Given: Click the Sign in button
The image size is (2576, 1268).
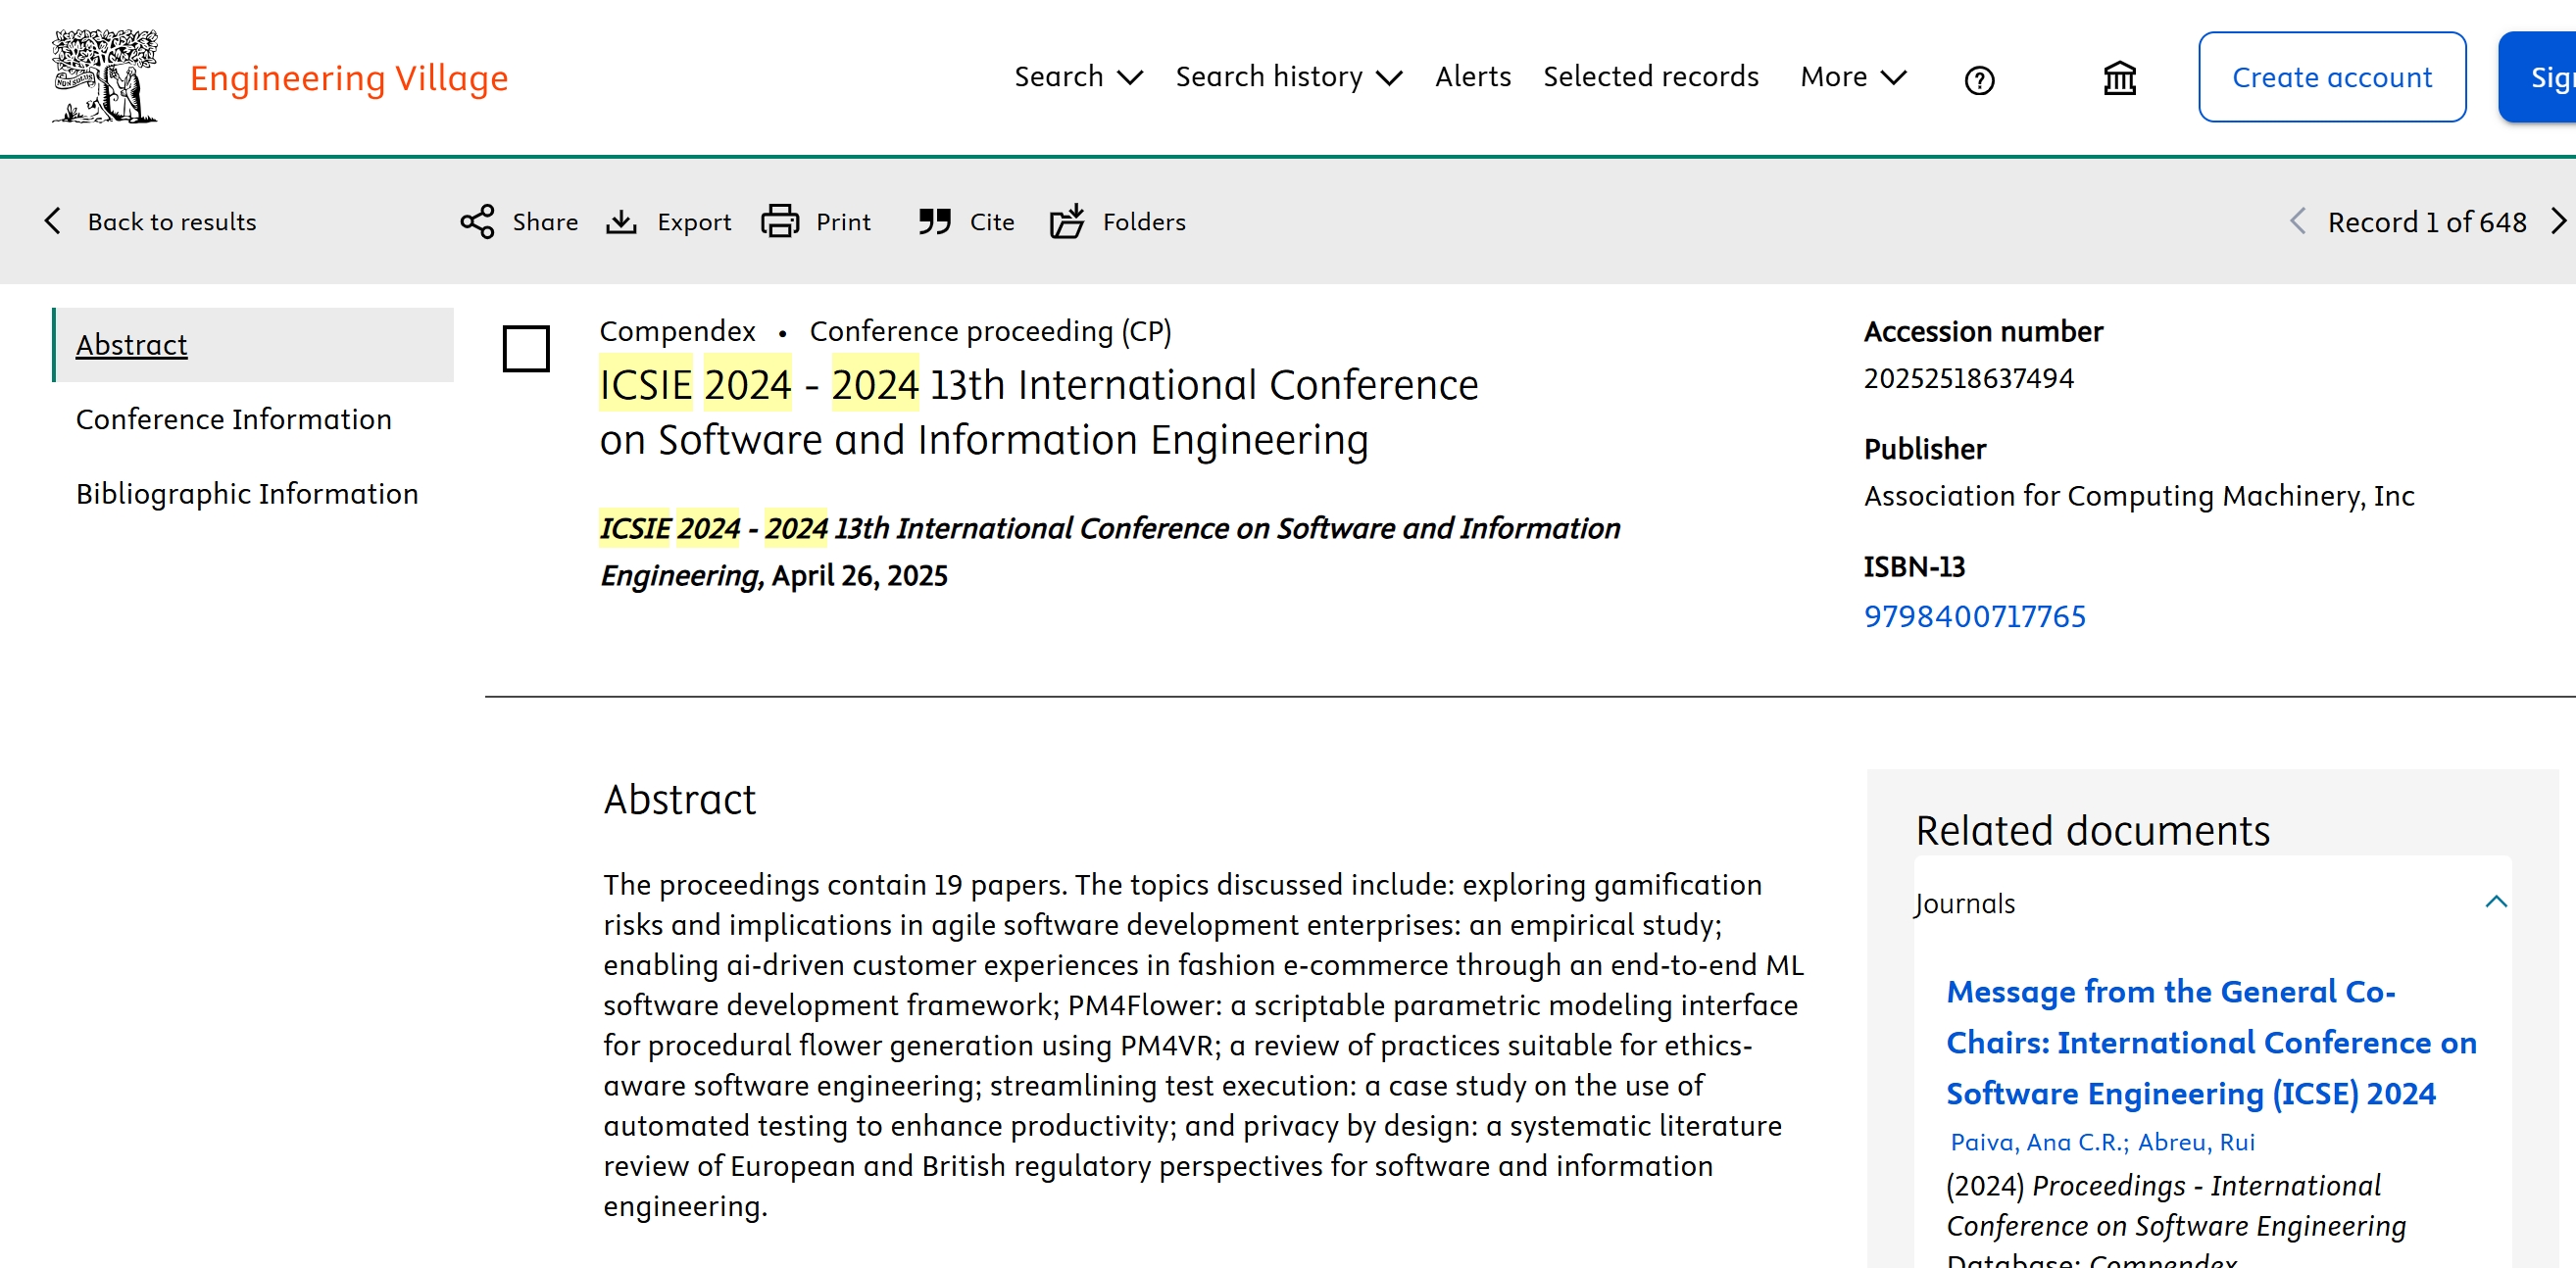Looking at the screenshot, I should [2538, 77].
